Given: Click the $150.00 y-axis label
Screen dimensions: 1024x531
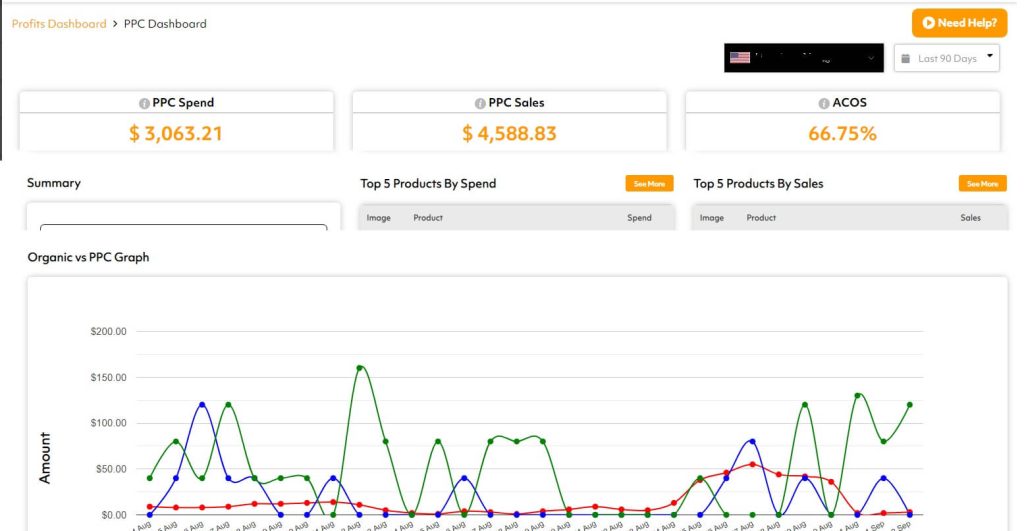Looking at the screenshot, I should (108, 378).
